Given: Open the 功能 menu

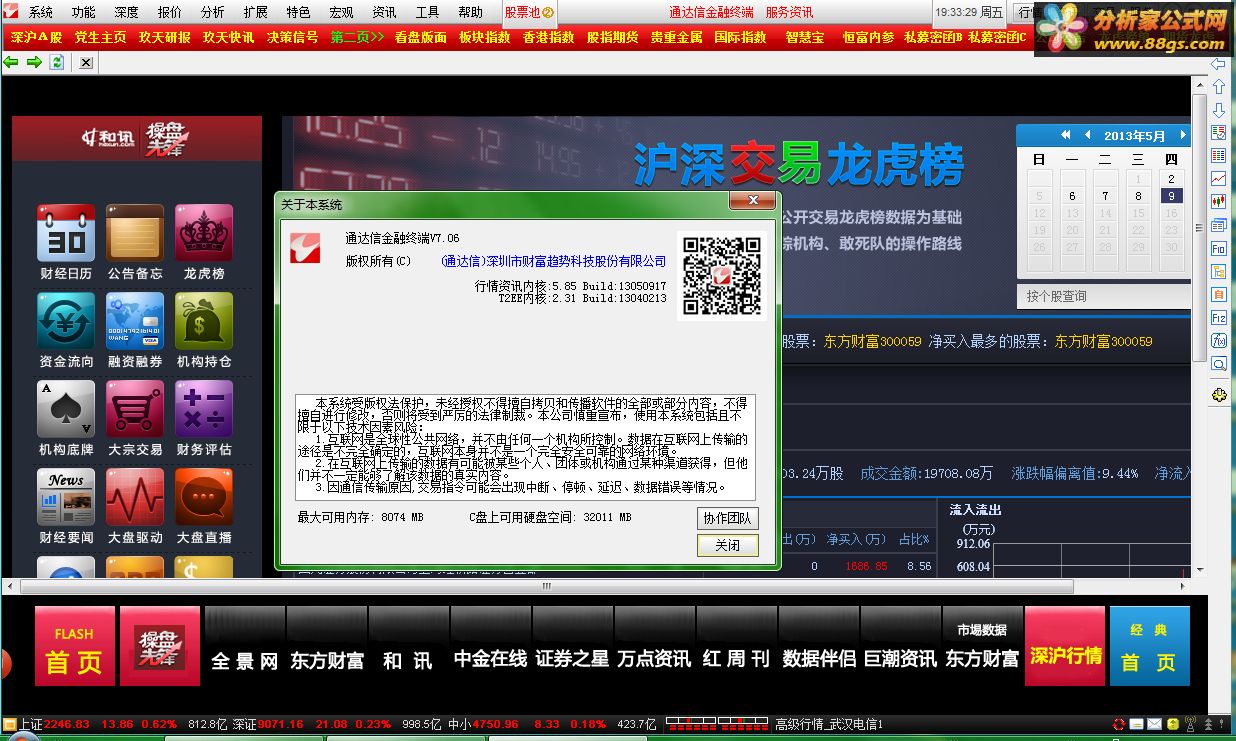Looking at the screenshot, I should point(84,13).
